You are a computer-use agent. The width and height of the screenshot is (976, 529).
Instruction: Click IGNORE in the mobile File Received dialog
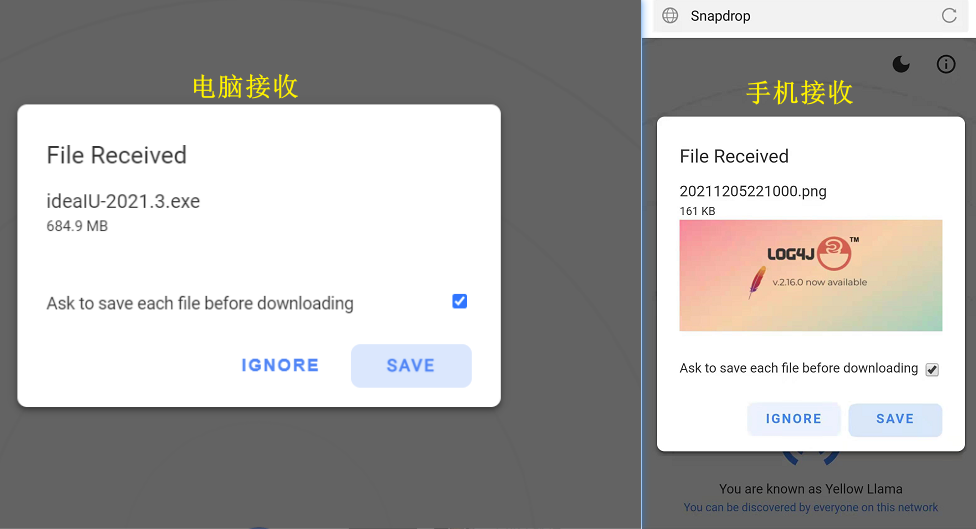794,419
